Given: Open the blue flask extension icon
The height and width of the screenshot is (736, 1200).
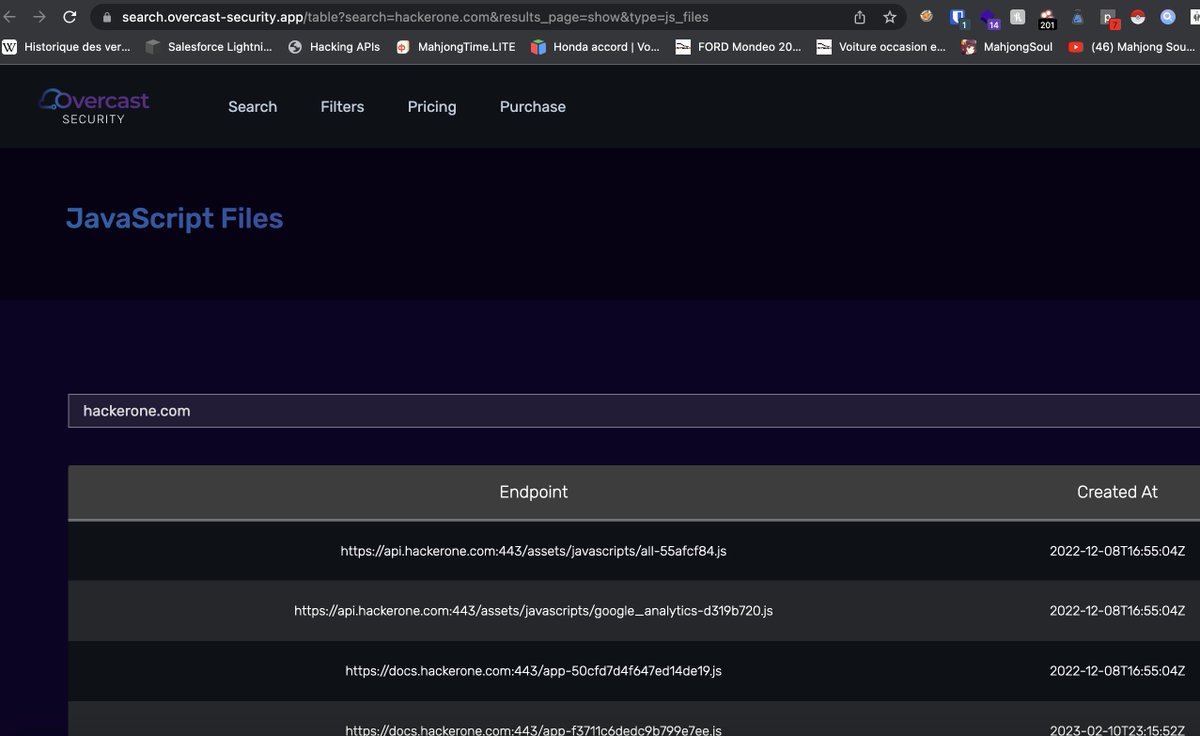Looking at the screenshot, I should (1078, 17).
